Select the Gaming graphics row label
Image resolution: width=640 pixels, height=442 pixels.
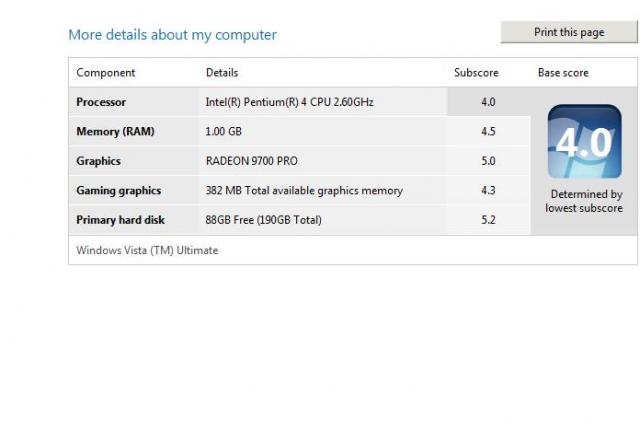click(x=118, y=191)
